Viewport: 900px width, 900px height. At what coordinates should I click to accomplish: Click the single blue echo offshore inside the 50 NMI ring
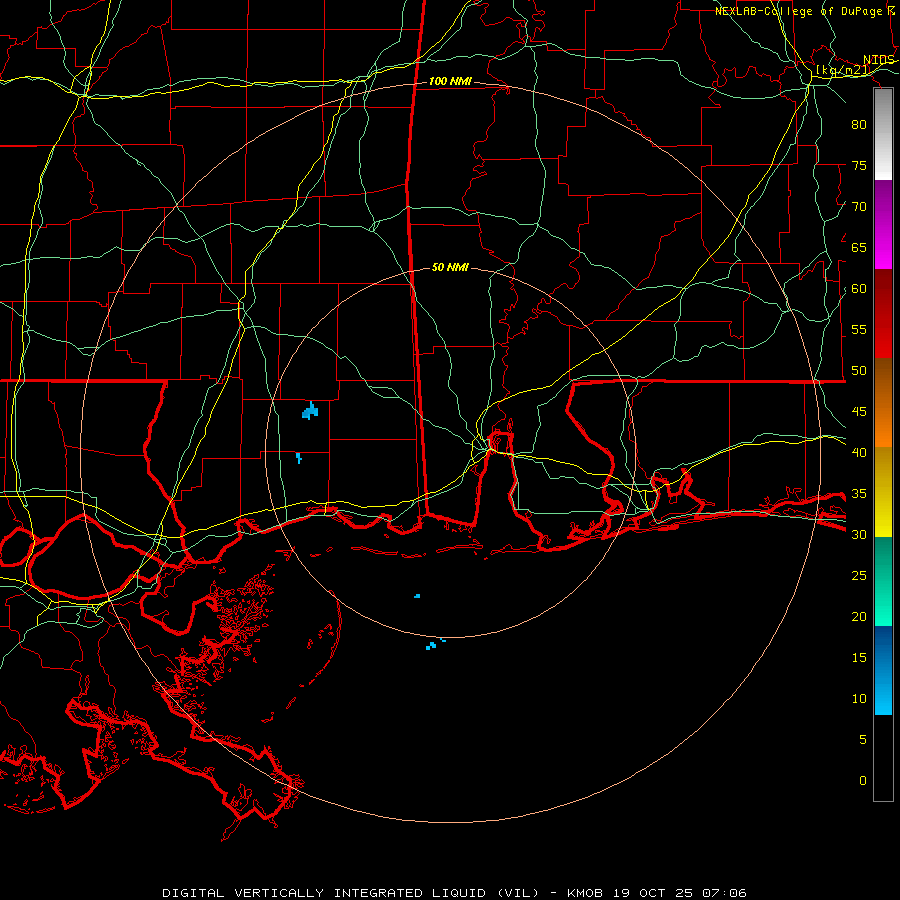[x=417, y=596]
